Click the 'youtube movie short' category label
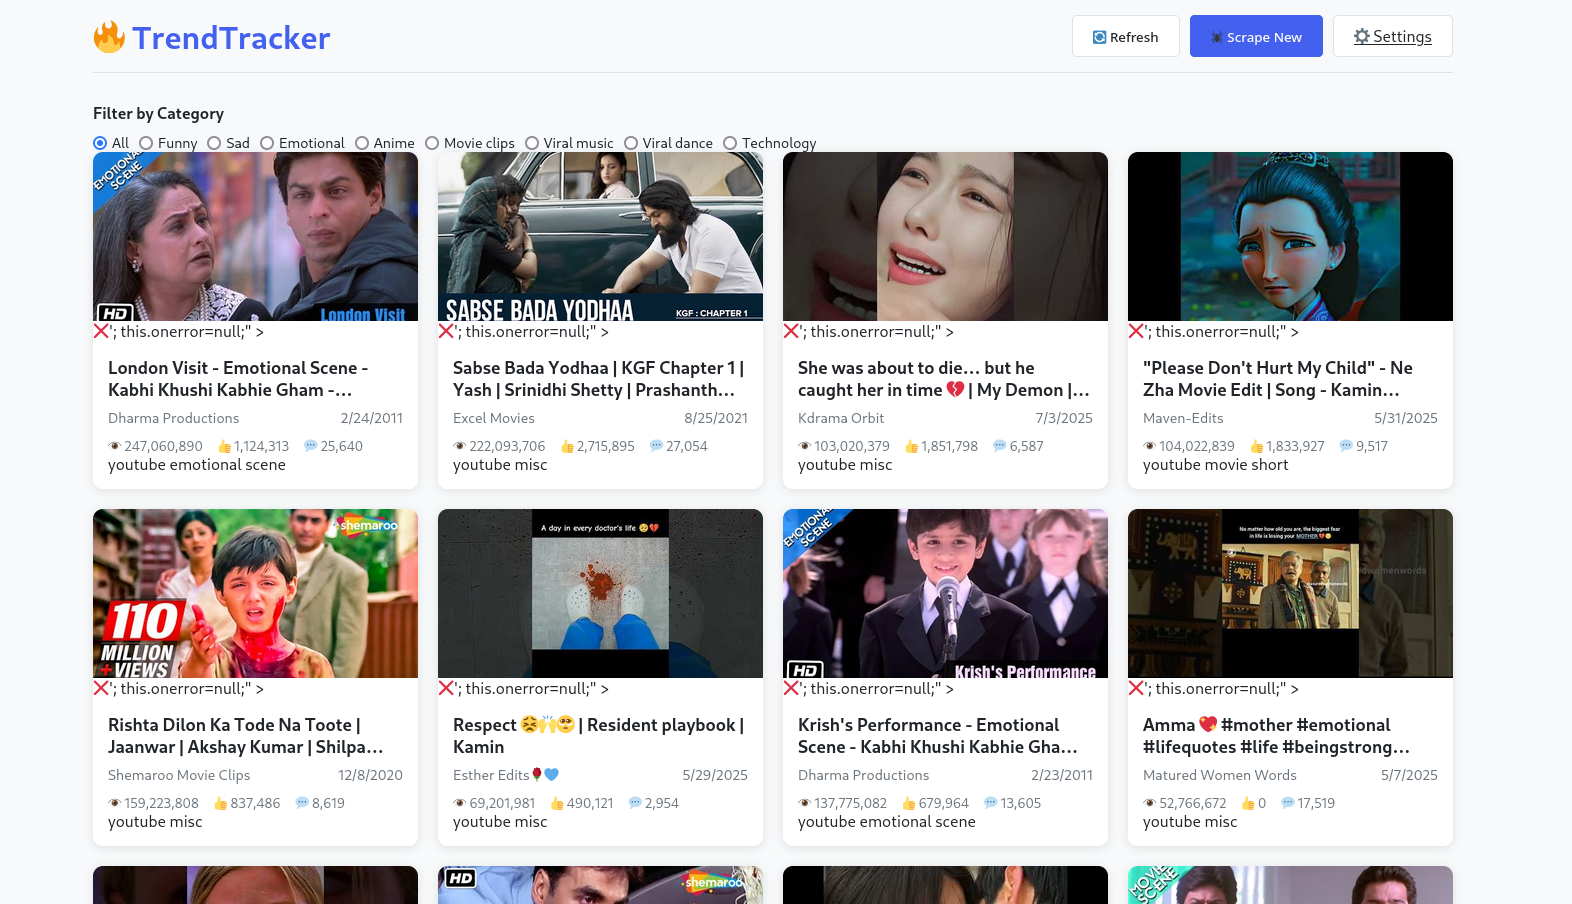1572x904 pixels. 1216,465
